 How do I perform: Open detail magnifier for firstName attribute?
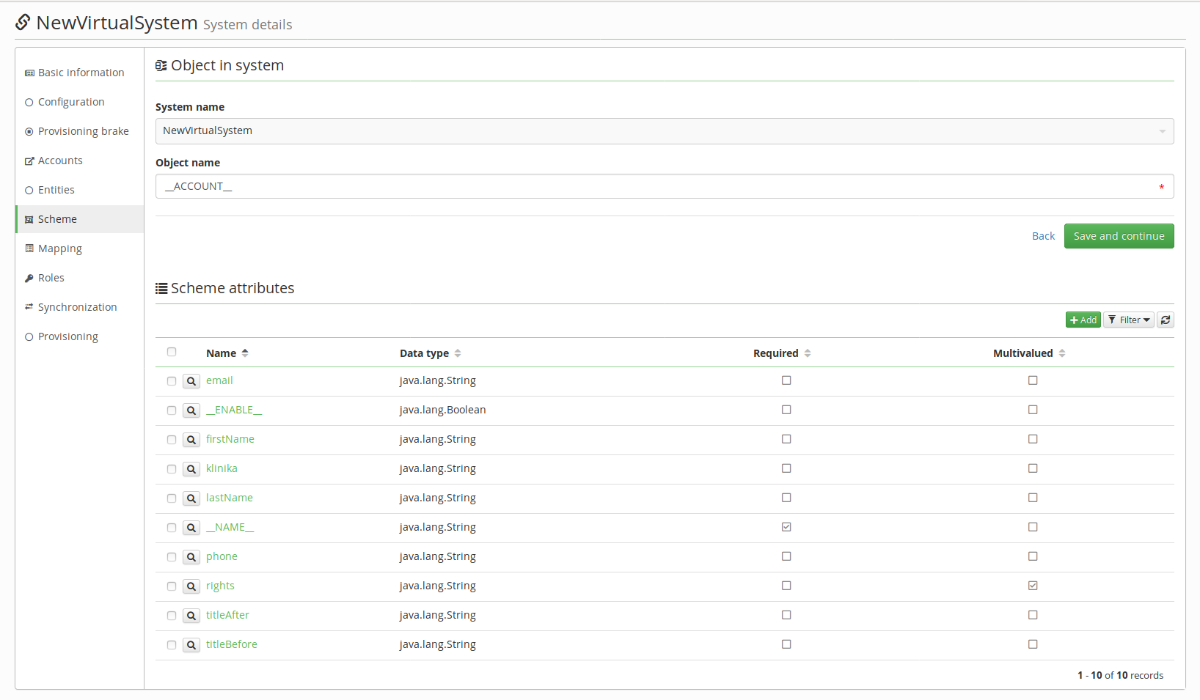tap(191, 440)
